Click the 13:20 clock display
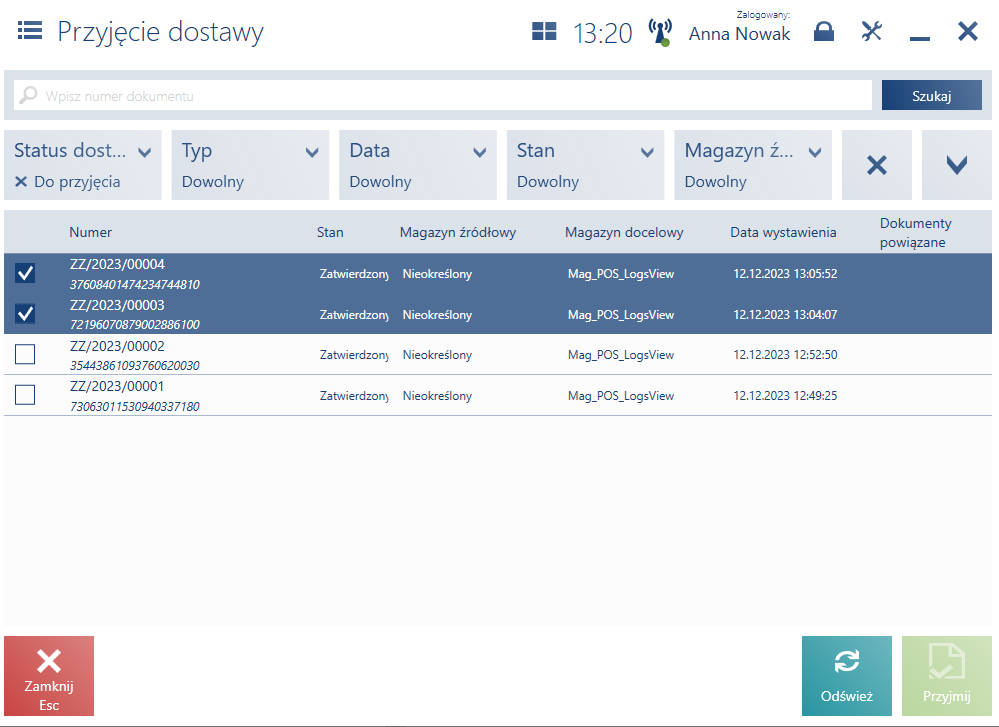This screenshot has width=999, height=727. coord(602,33)
